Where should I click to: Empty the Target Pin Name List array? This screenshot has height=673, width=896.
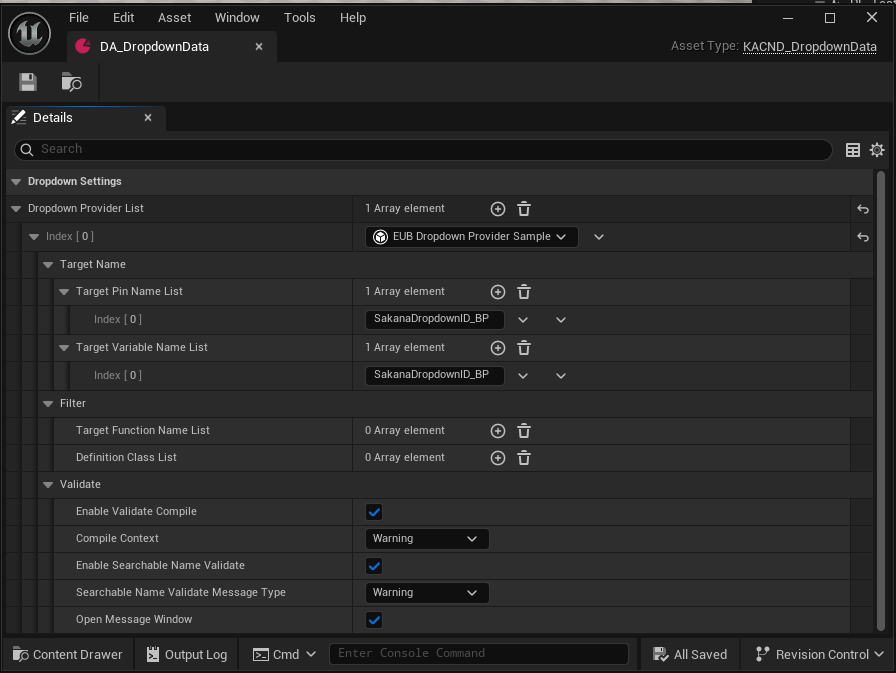(524, 292)
